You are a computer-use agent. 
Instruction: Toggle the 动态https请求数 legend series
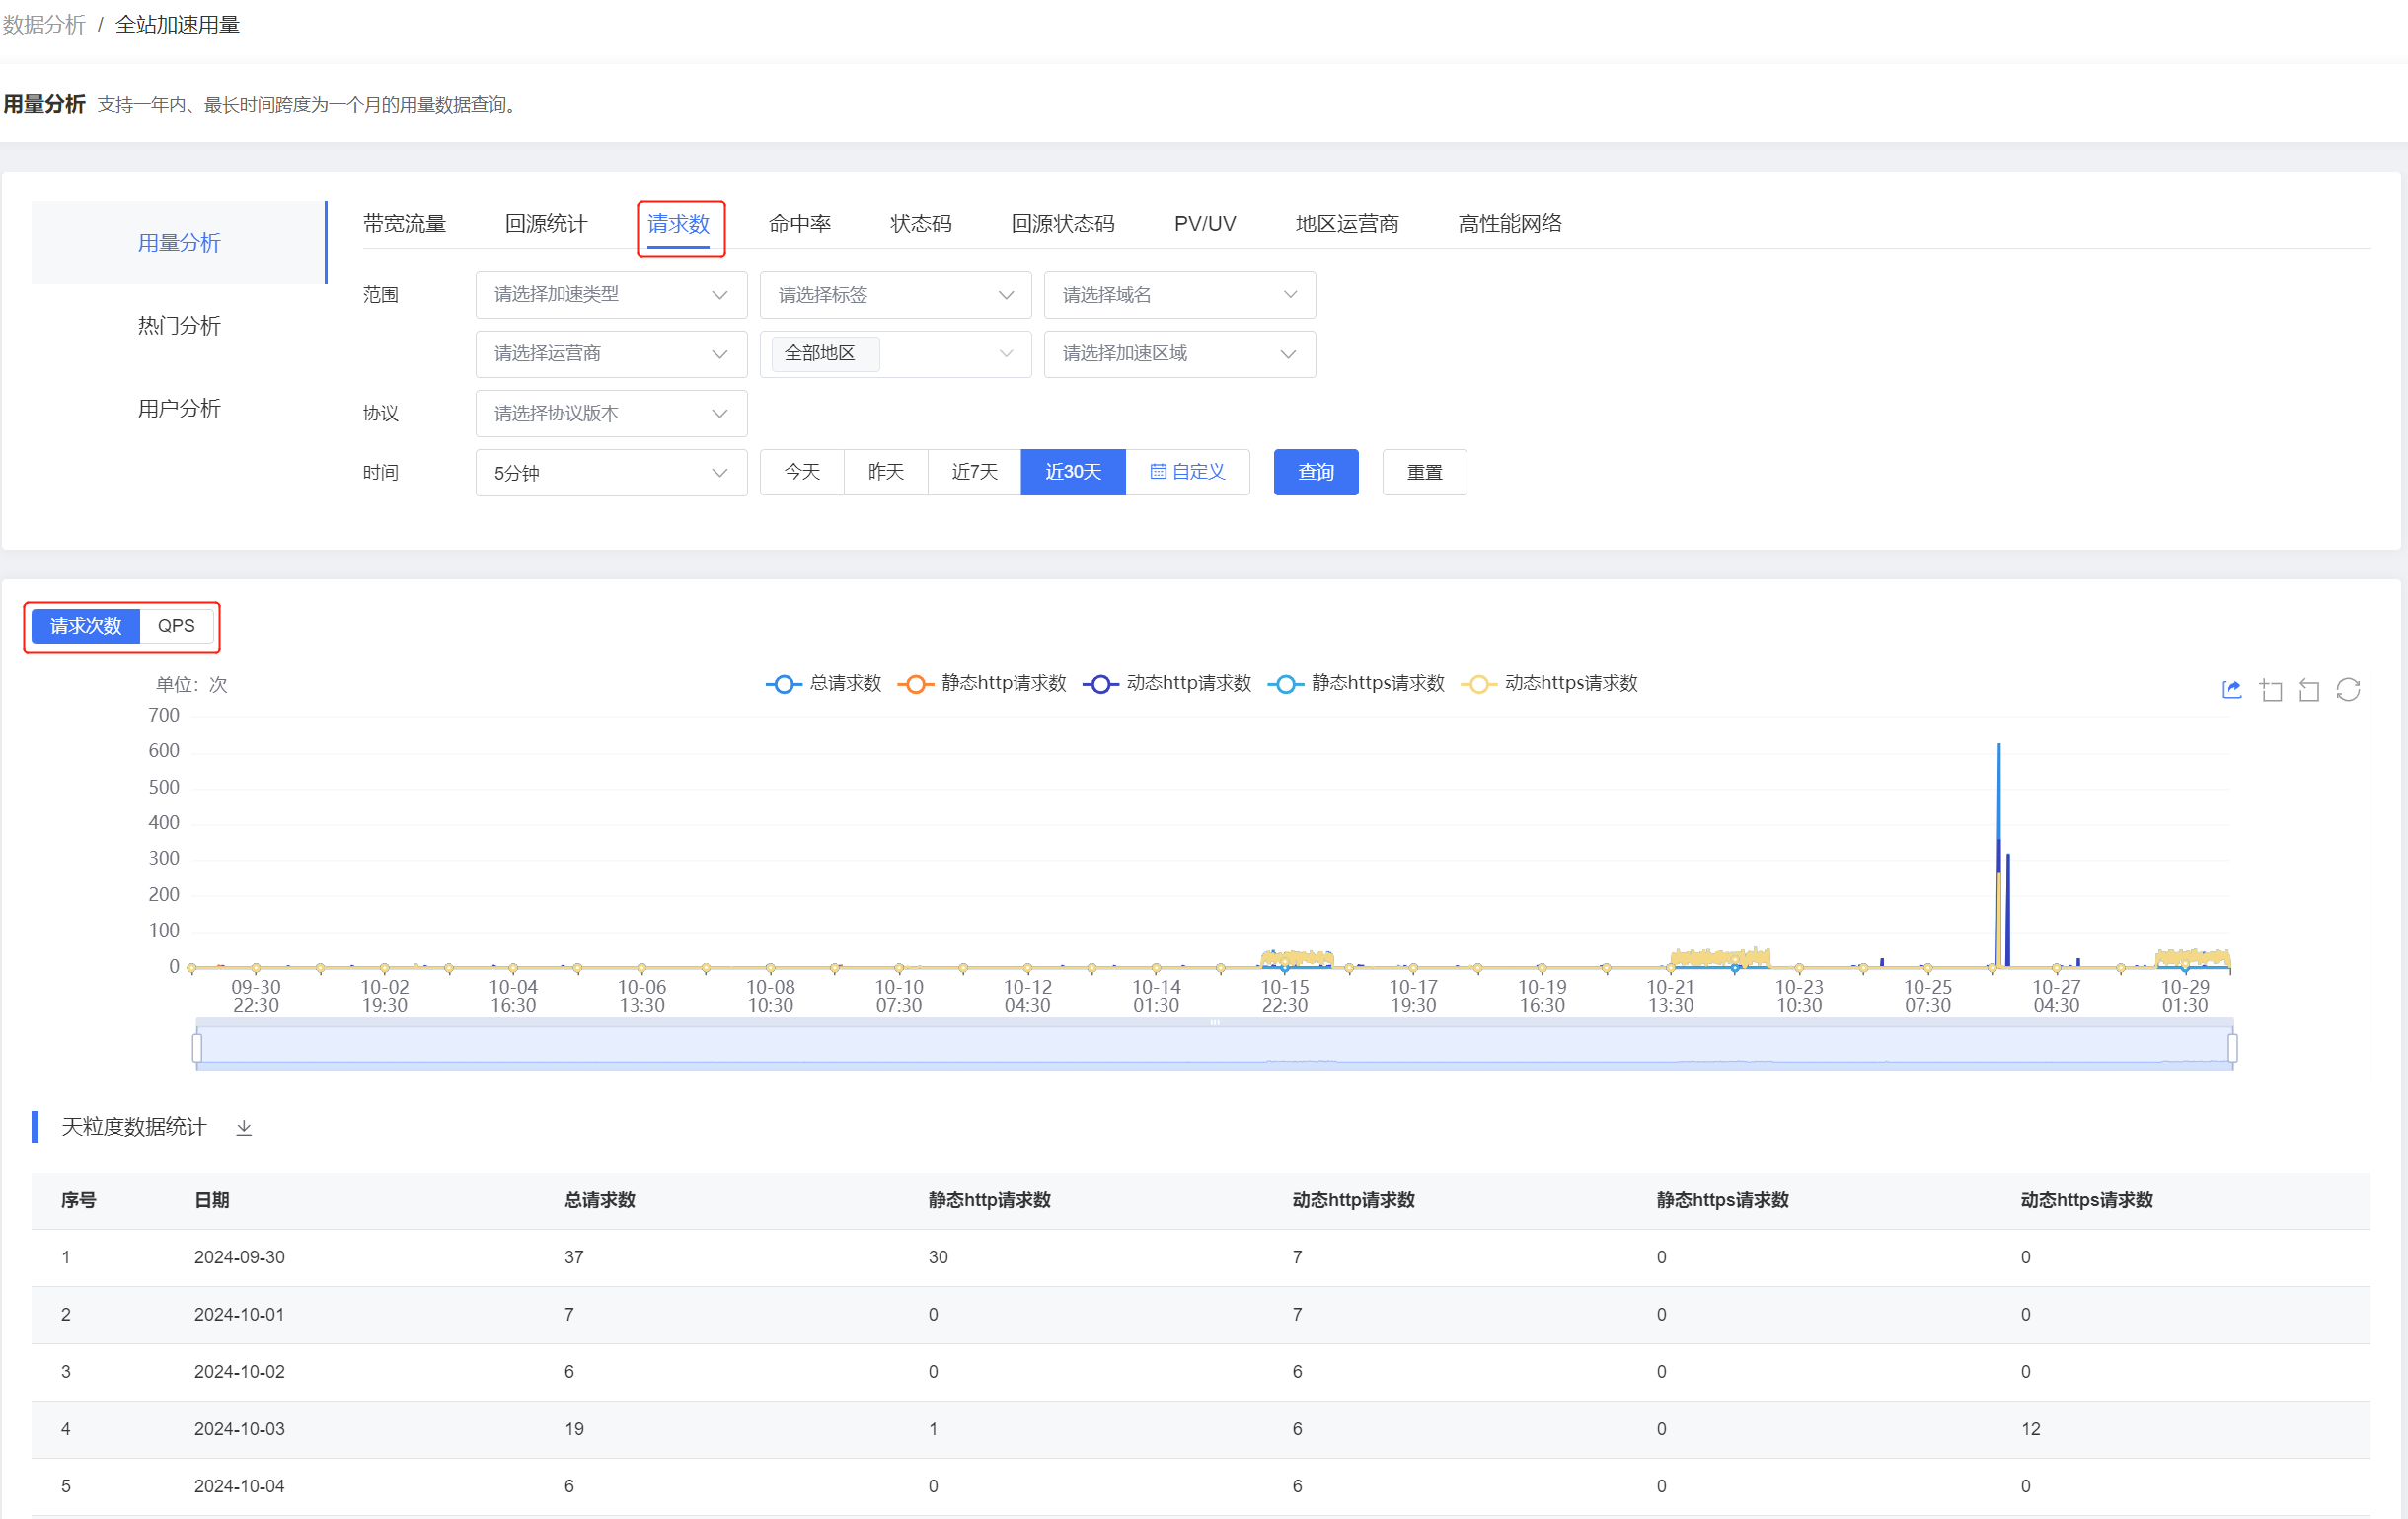pyautogui.click(x=1549, y=683)
